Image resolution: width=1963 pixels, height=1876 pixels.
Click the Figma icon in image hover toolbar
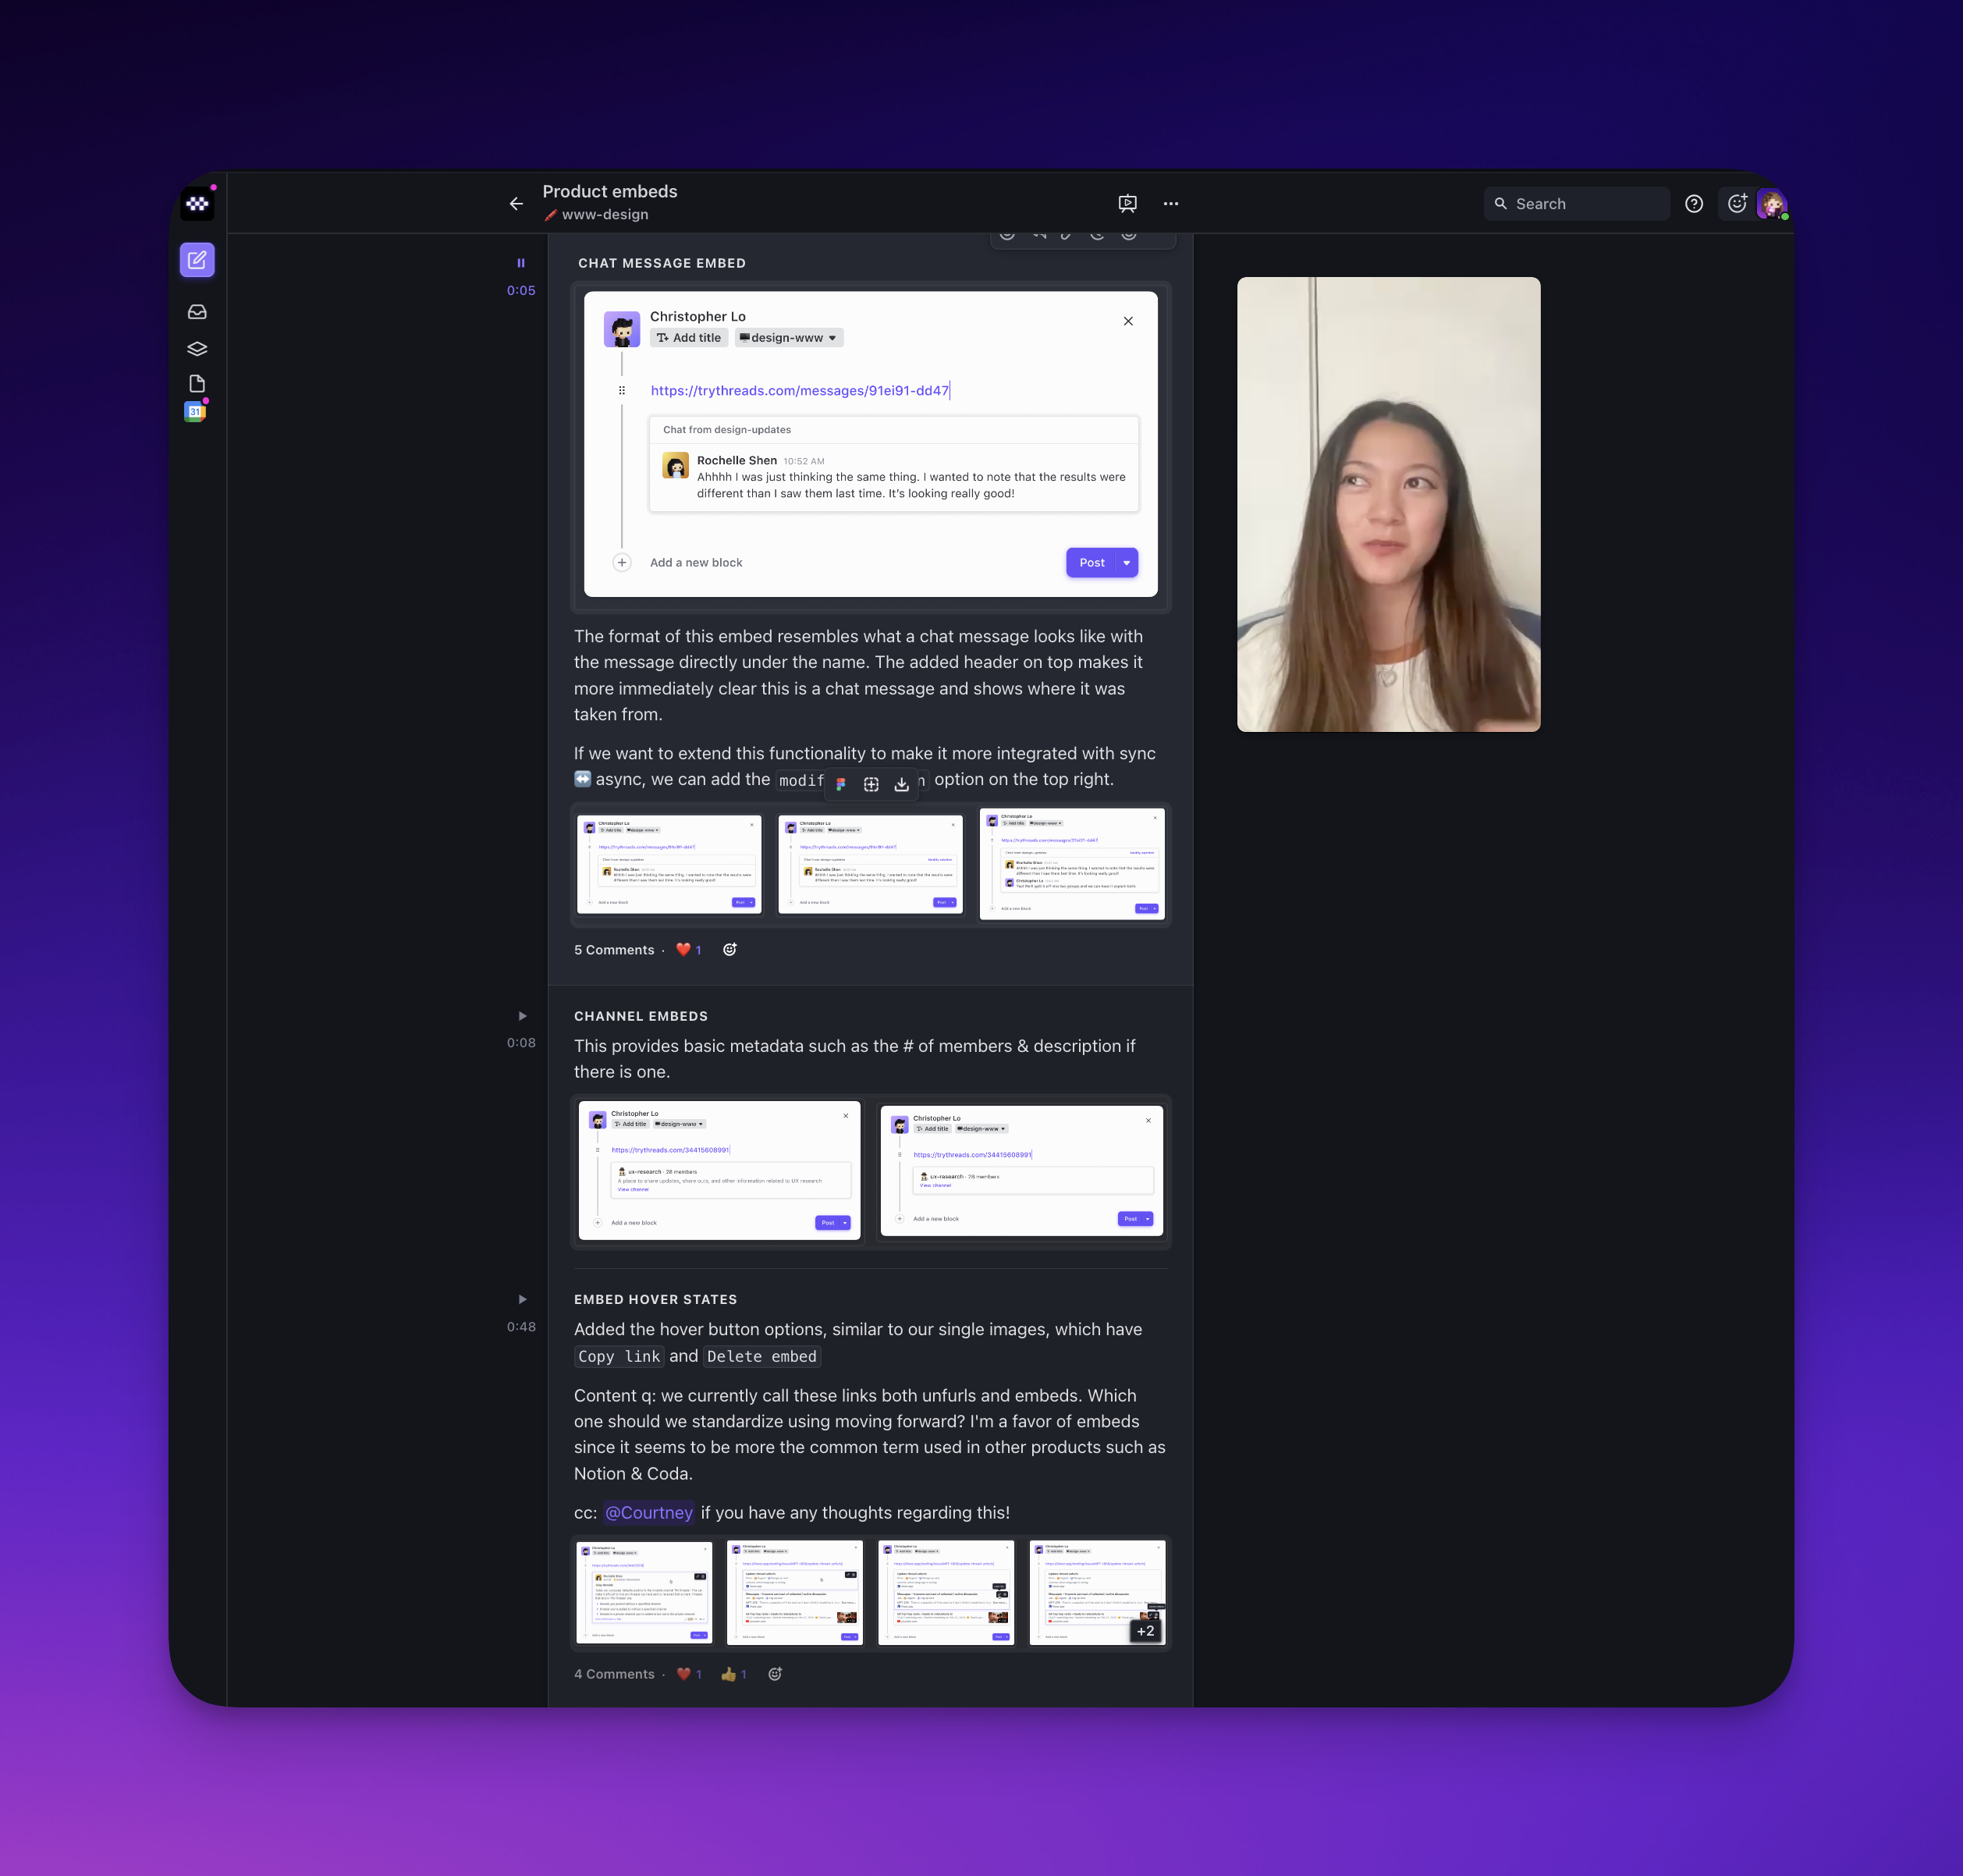pyautogui.click(x=841, y=784)
